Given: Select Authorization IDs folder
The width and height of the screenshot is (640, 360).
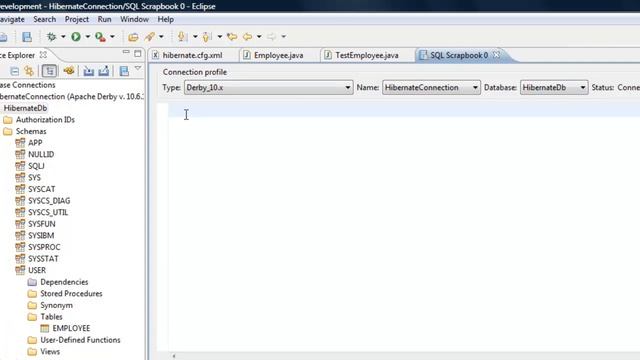Looking at the screenshot, I should pos(45,120).
